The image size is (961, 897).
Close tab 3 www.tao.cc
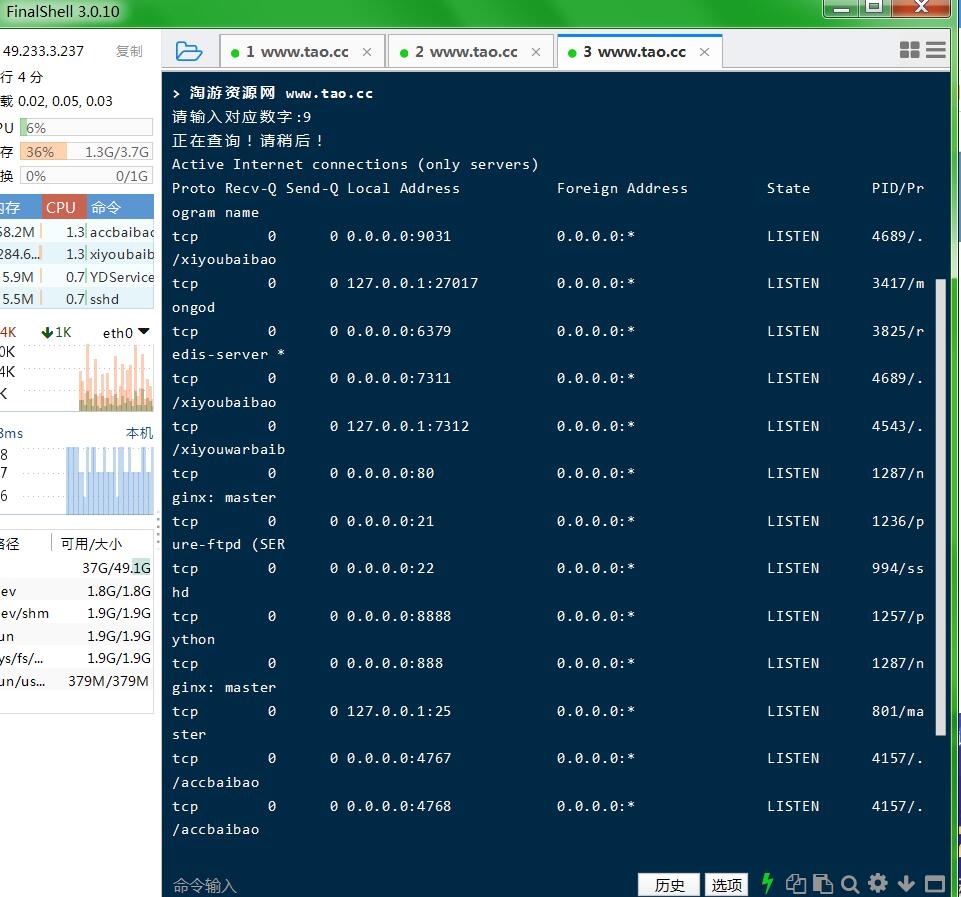point(705,52)
